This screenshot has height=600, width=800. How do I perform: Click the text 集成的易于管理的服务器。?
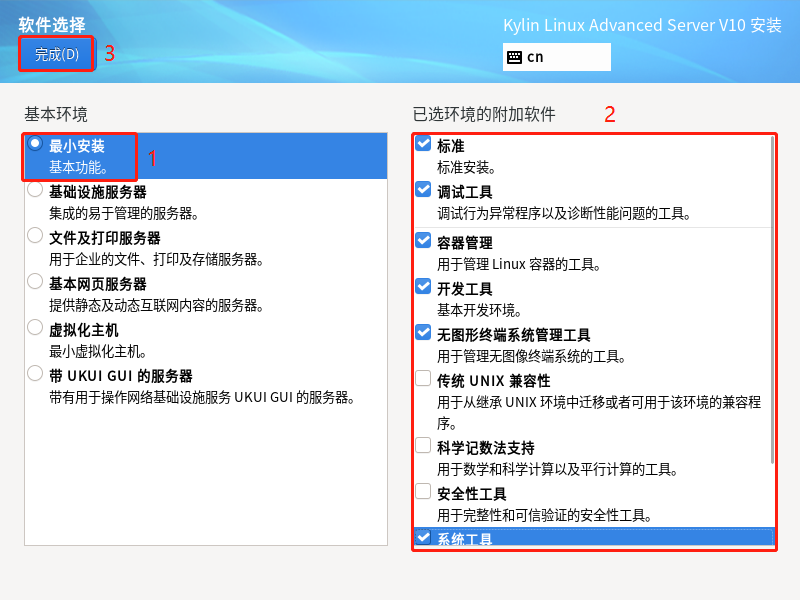coord(123,213)
